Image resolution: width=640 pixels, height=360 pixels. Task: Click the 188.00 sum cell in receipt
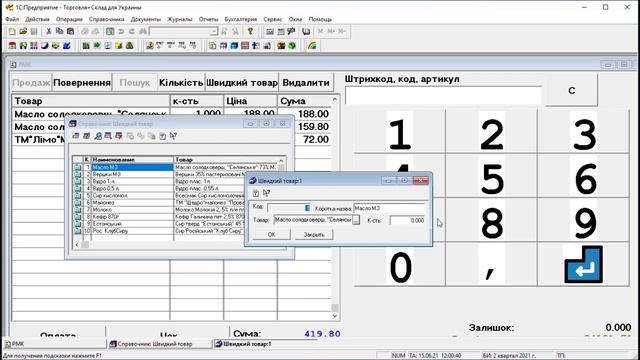304,114
